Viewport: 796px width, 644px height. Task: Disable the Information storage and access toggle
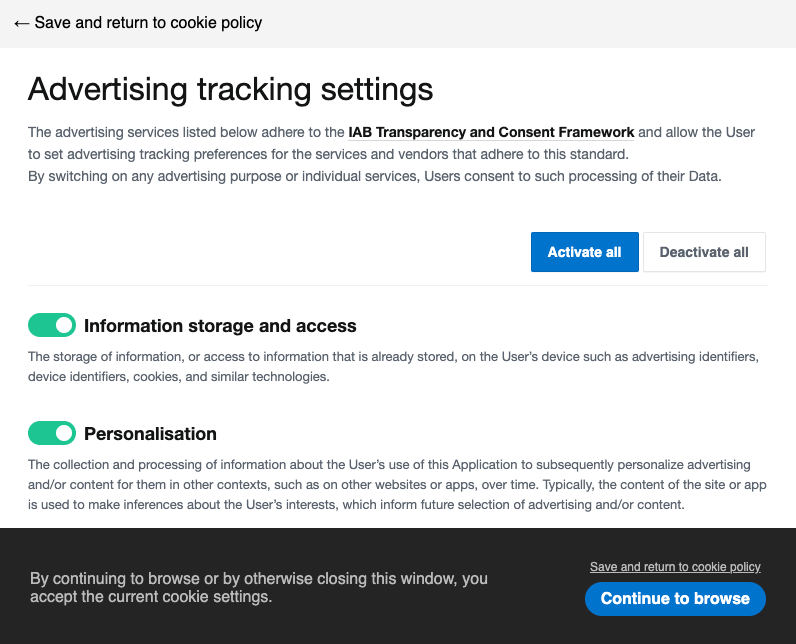[52, 325]
